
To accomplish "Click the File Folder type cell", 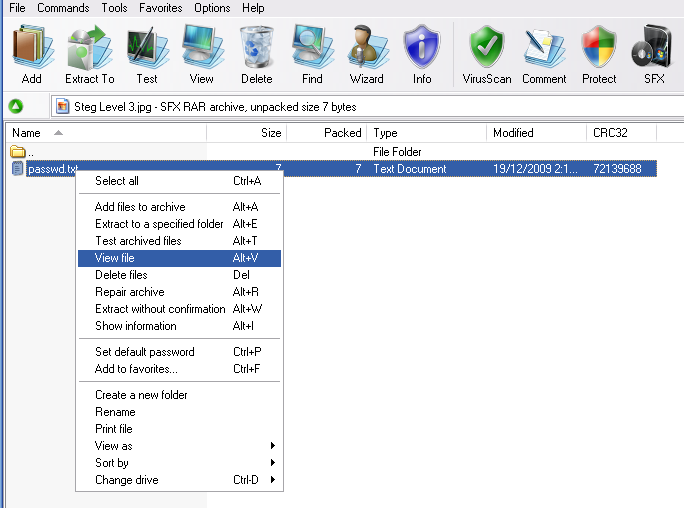I will pos(397,152).
